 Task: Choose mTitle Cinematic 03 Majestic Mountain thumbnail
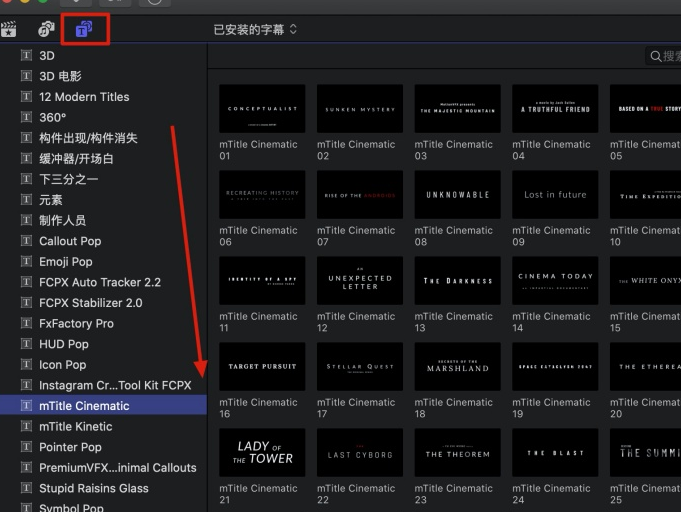pos(457,109)
